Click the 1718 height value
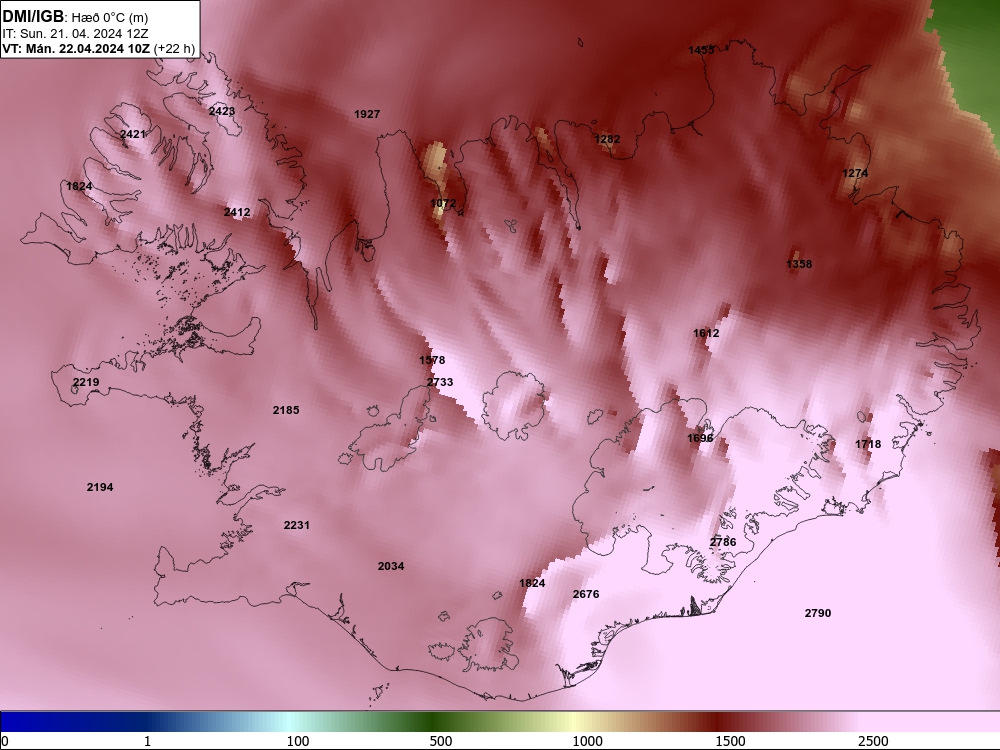 point(868,444)
